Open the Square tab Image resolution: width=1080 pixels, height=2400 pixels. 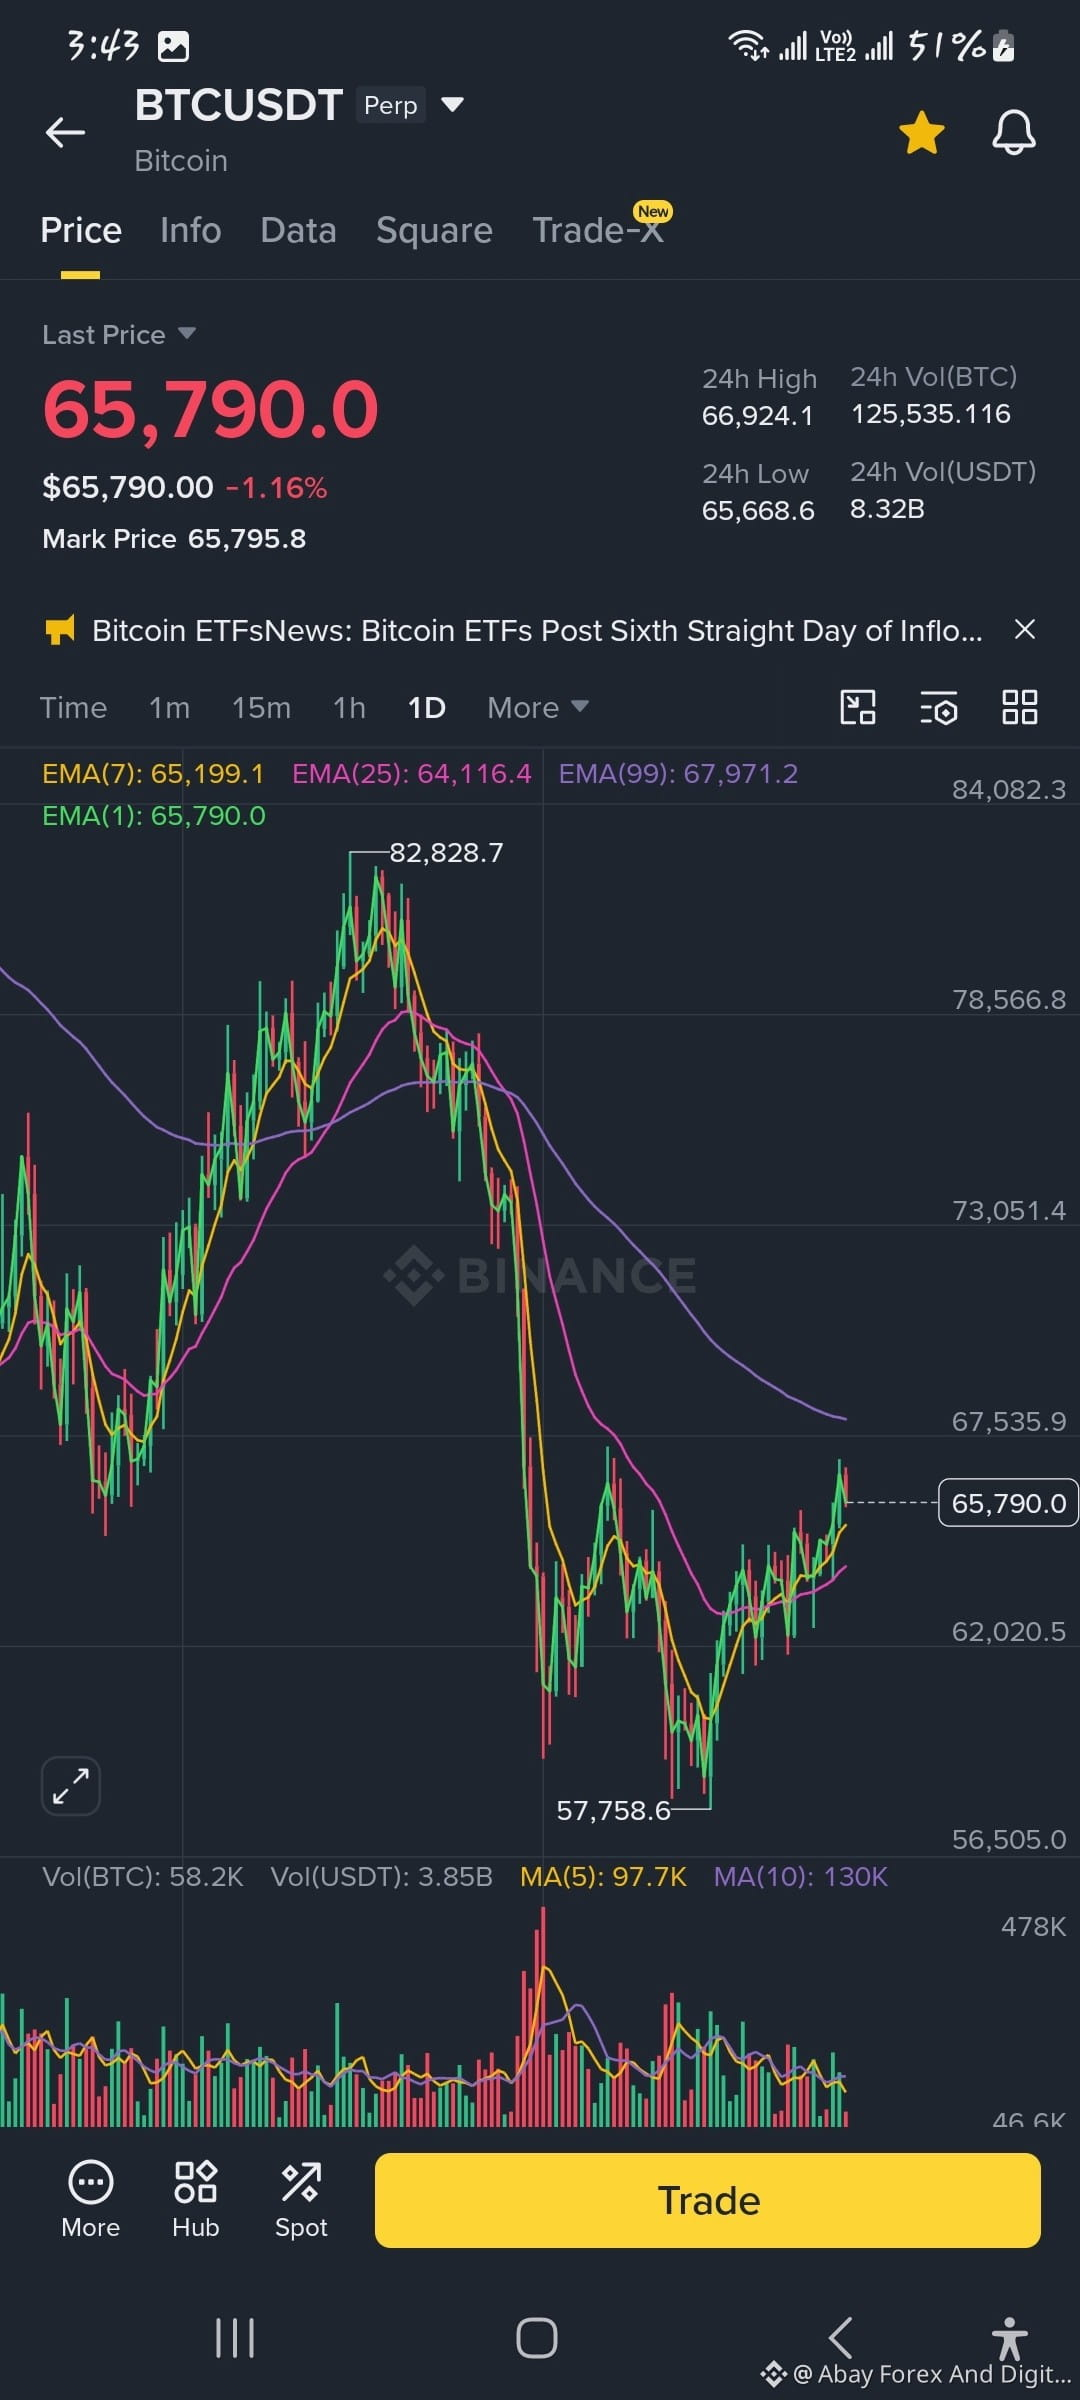click(434, 230)
